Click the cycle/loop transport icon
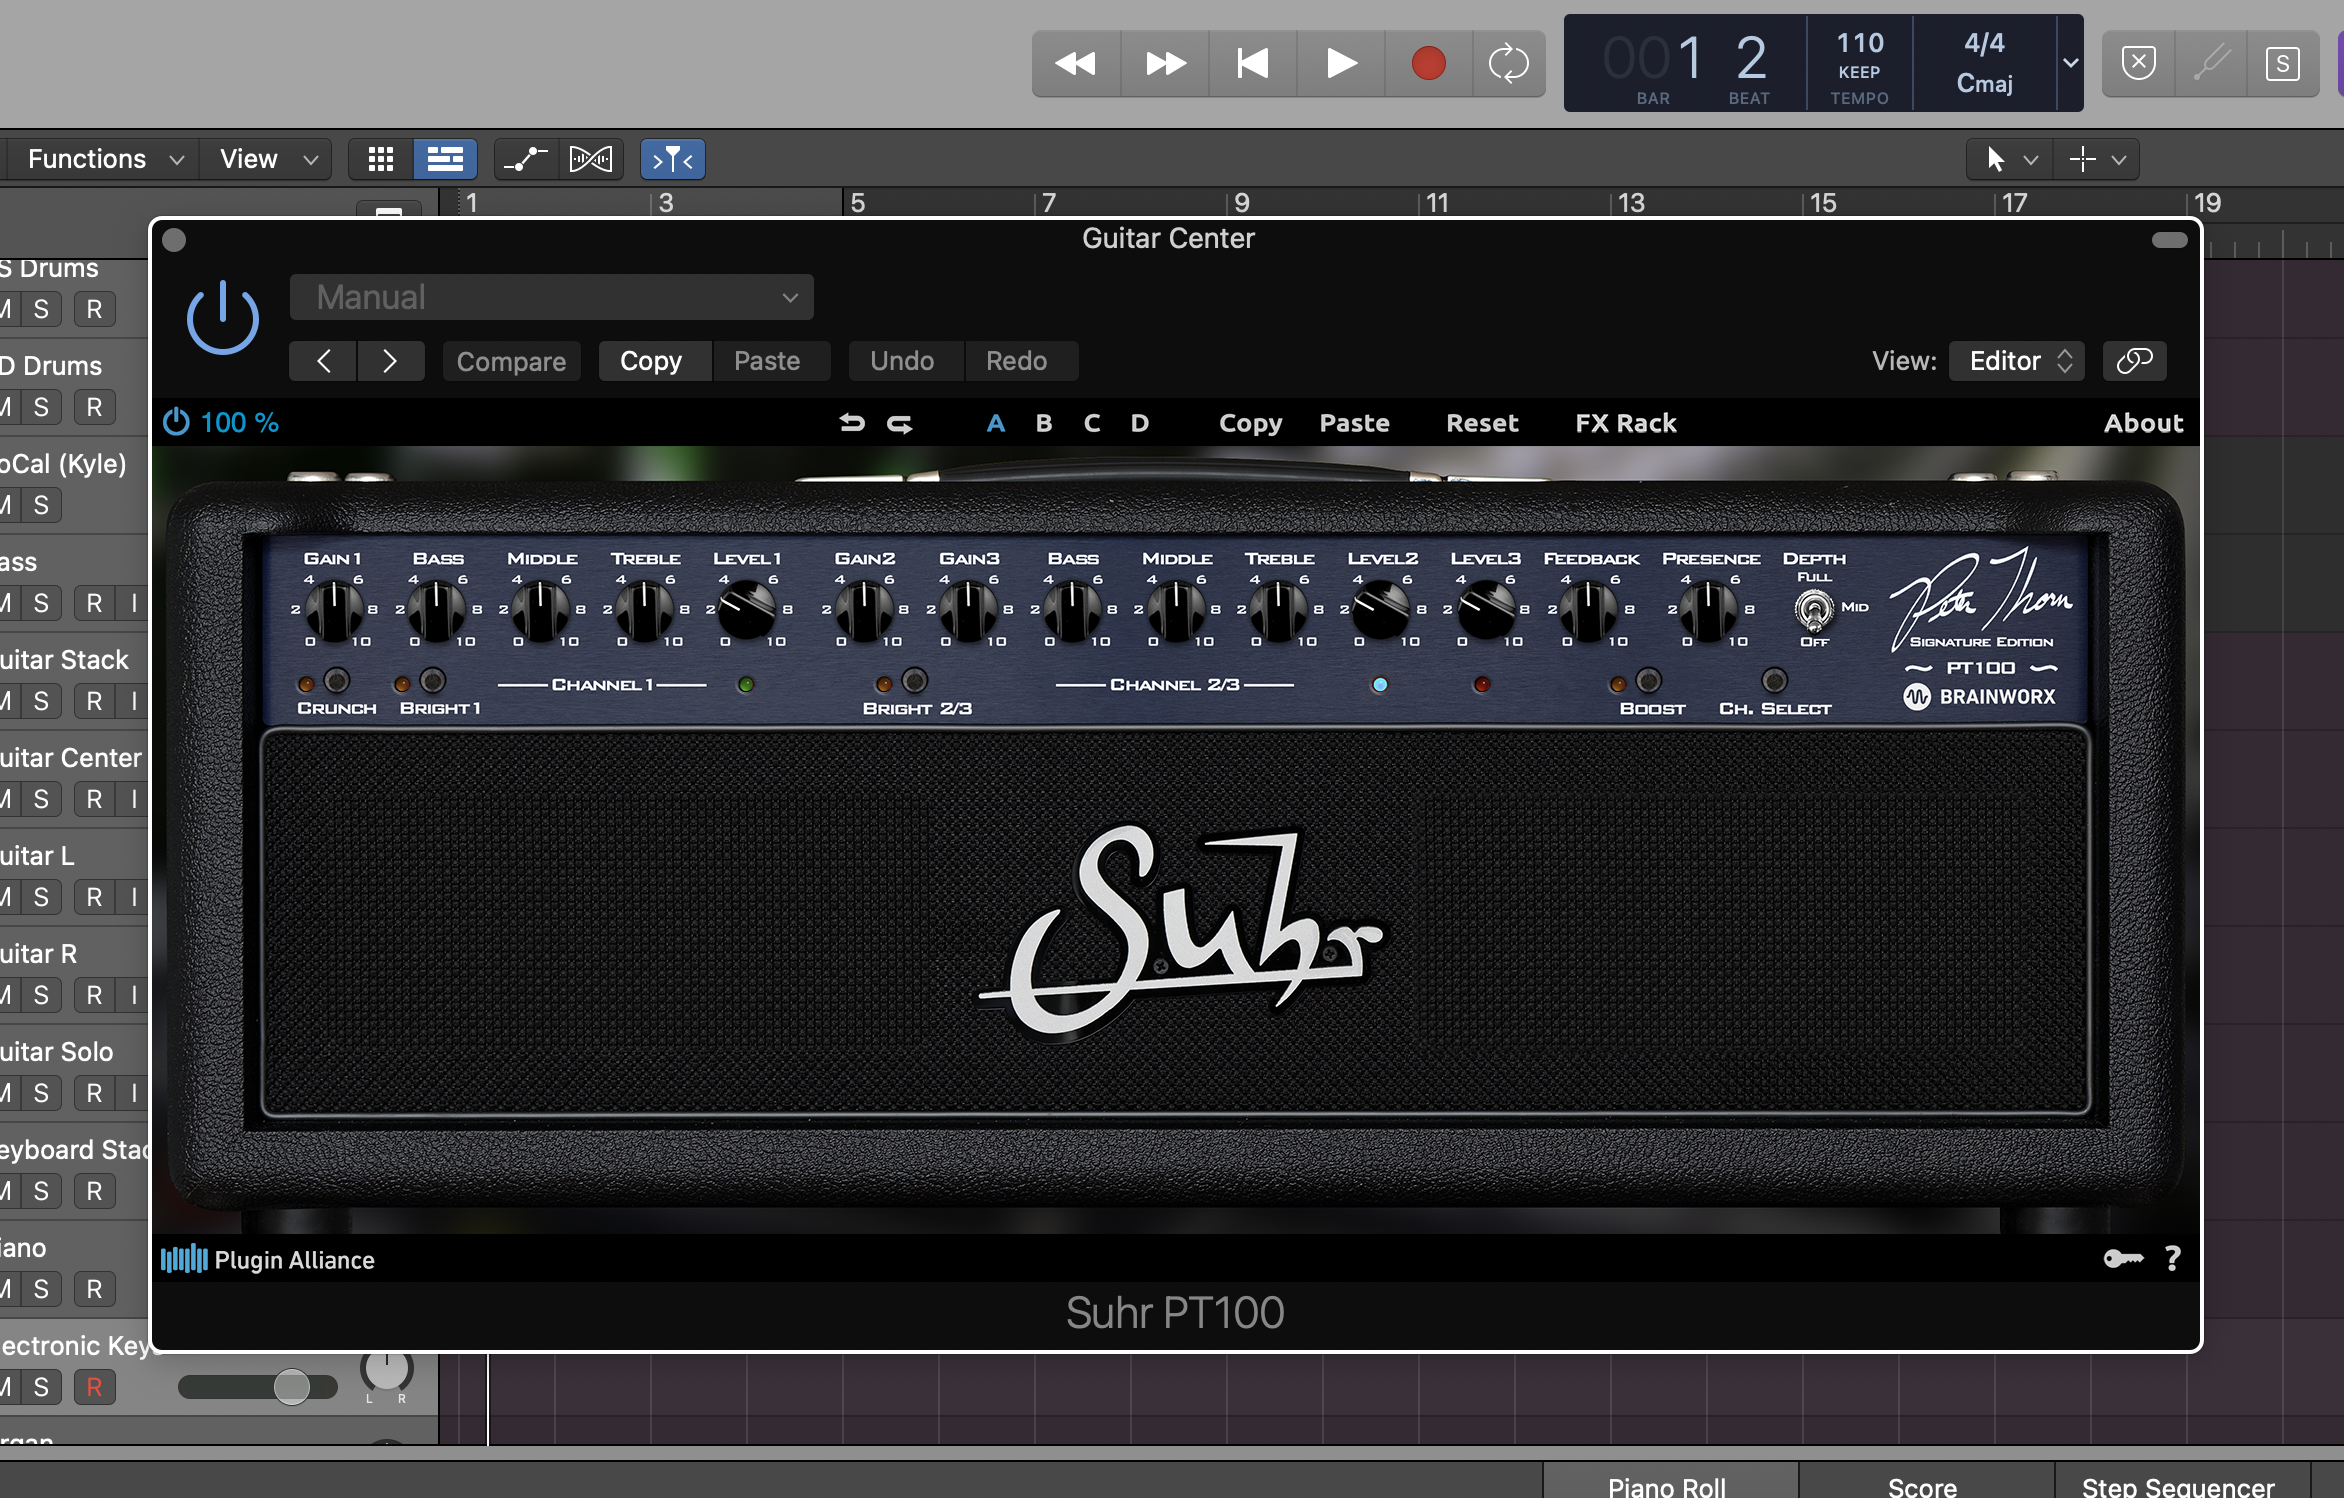This screenshot has height=1498, width=2344. click(x=1509, y=61)
